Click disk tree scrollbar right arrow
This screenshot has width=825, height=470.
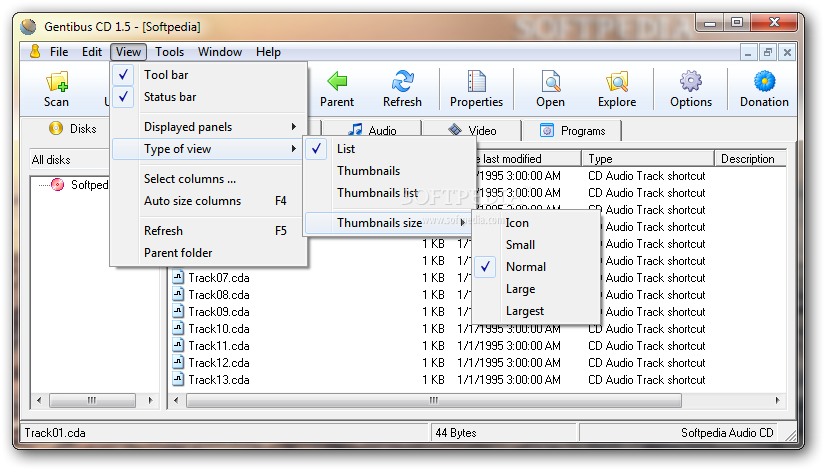click(150, 401)
